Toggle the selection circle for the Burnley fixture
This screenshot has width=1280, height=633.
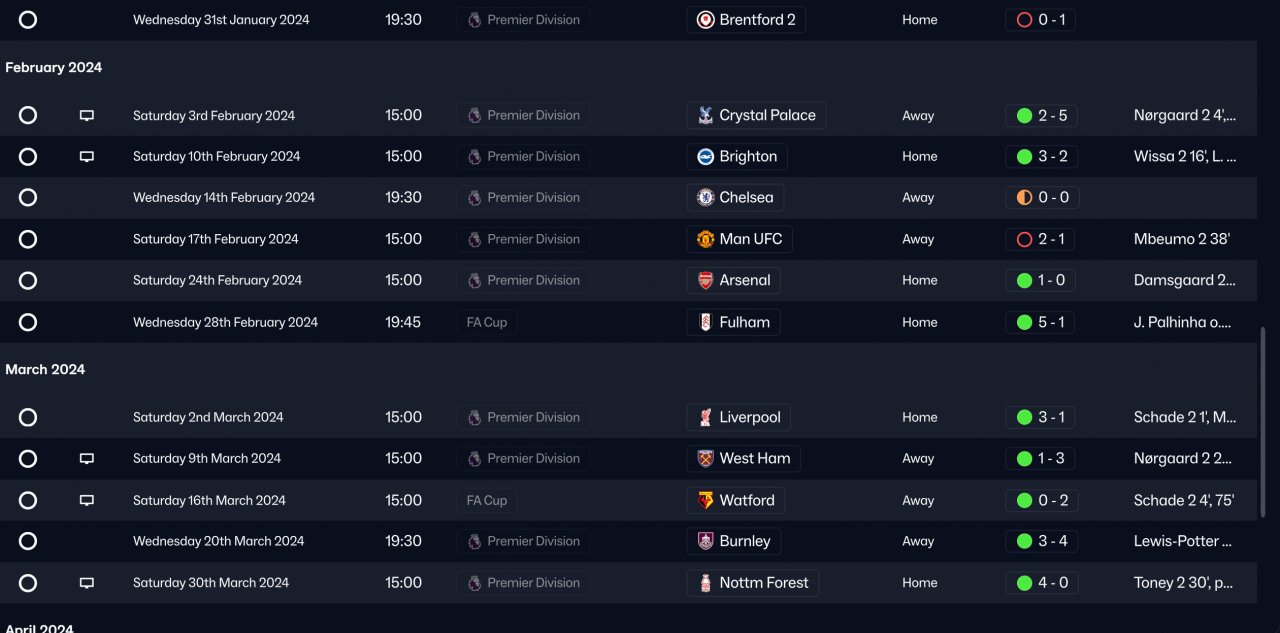[x=28, y=541]
